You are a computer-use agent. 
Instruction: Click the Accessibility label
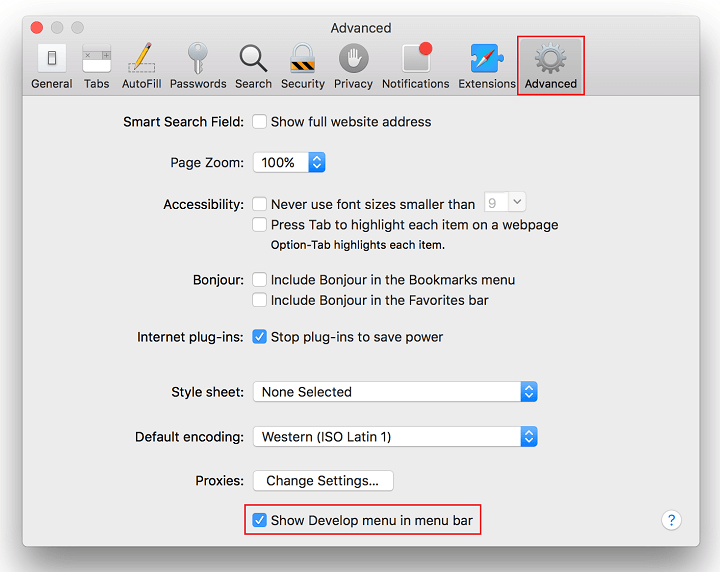click(x=203, y=204)
